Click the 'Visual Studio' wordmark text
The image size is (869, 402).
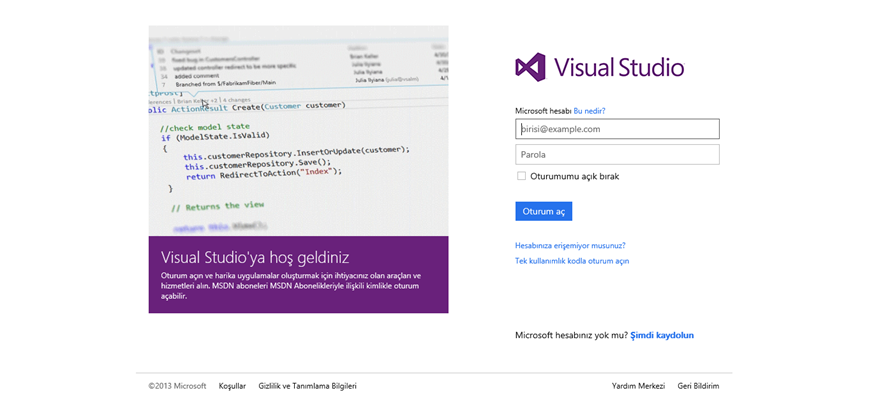(x=619, y=67)
